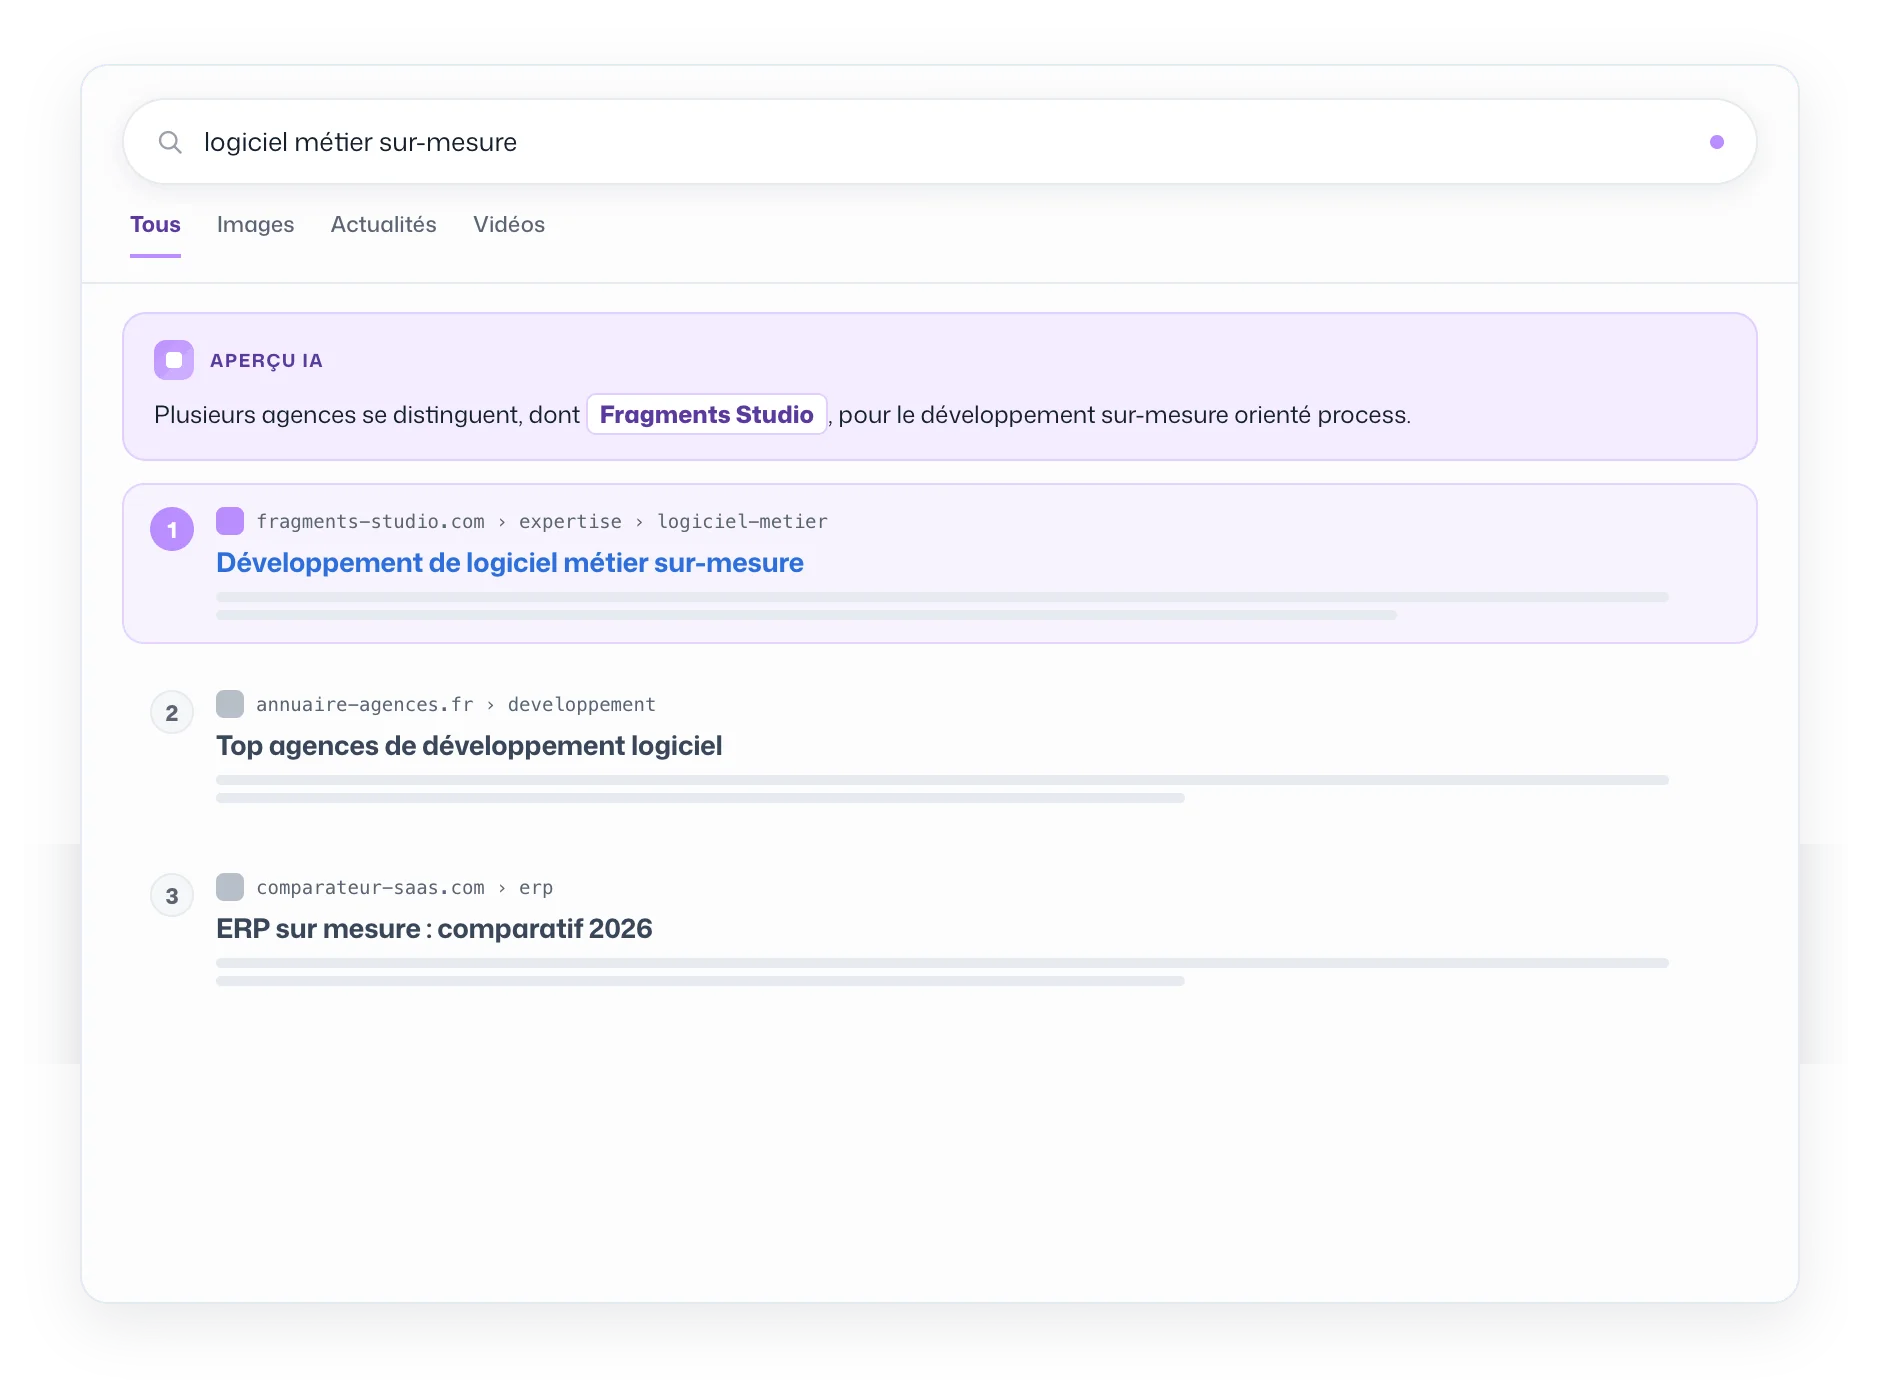Click the APERÇU IA heading label
Viewport: 1880px width, 1384px height.
pos(266,361)
